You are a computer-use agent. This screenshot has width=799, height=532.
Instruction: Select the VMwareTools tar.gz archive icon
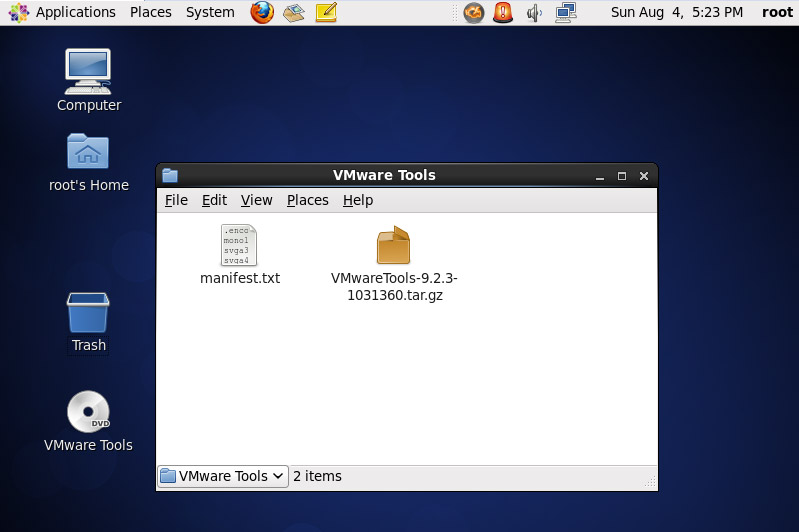coord(393,245)
